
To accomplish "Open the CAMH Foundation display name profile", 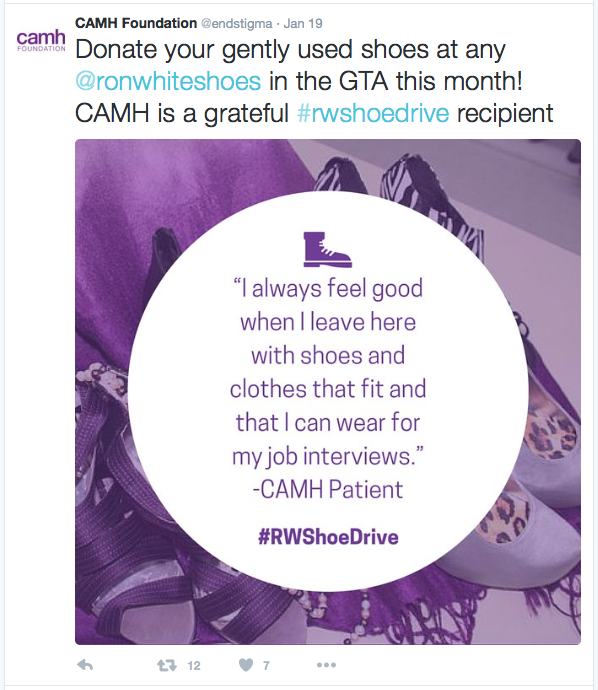I will click(136, 23).
